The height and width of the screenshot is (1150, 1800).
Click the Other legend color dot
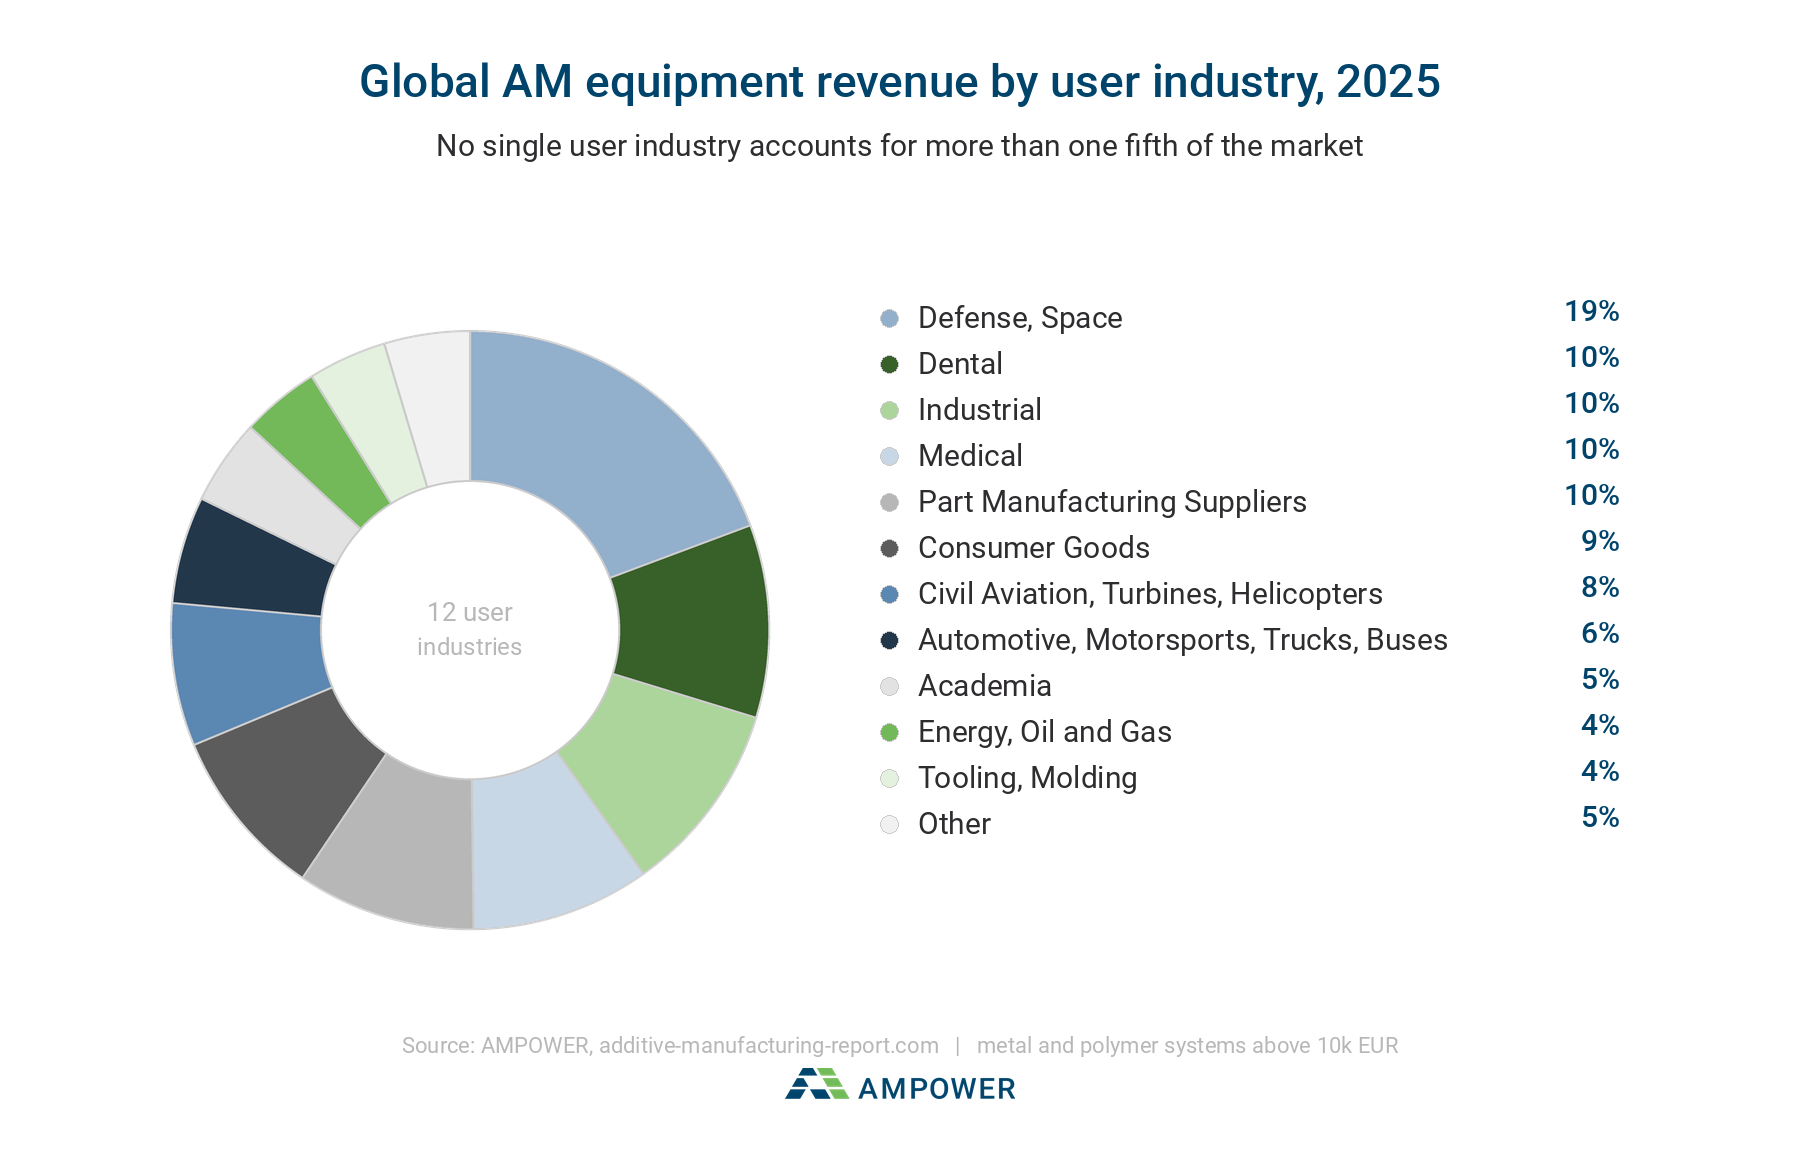(x=889, y=824)
